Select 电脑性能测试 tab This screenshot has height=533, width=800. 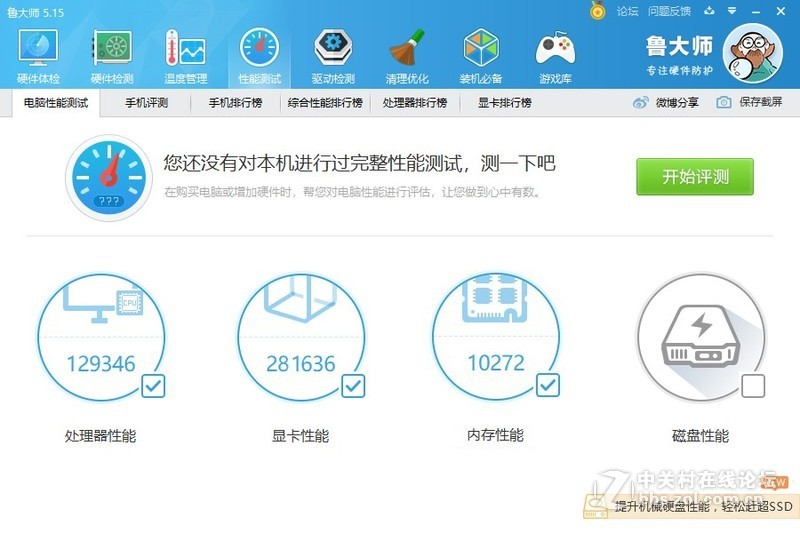click(x=56, y=103)
